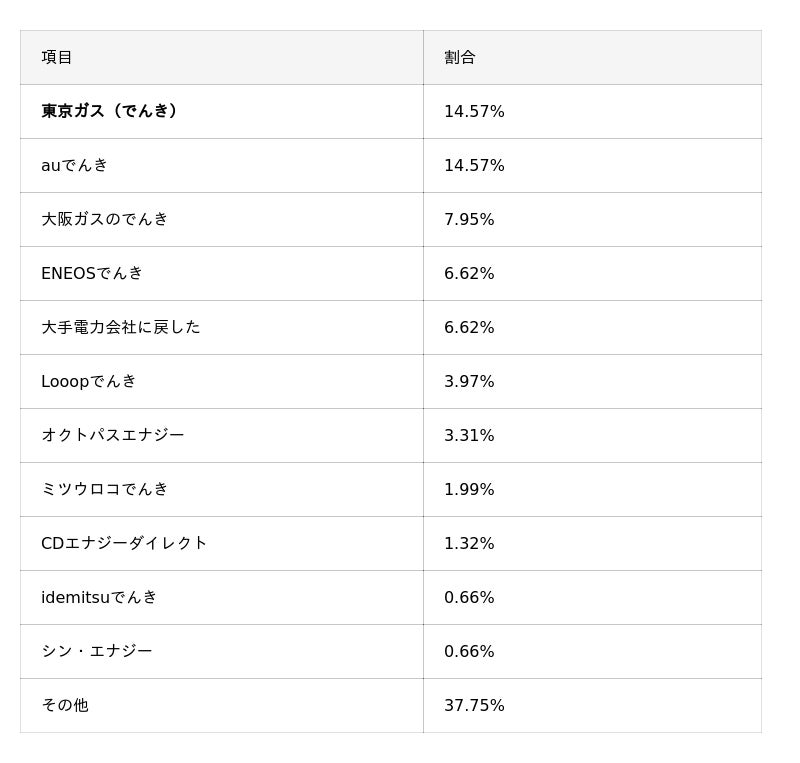This screenshot has width=800, height=763.
Task: Click the CDエナジーダイレクト cell
Action: (124, 543)
